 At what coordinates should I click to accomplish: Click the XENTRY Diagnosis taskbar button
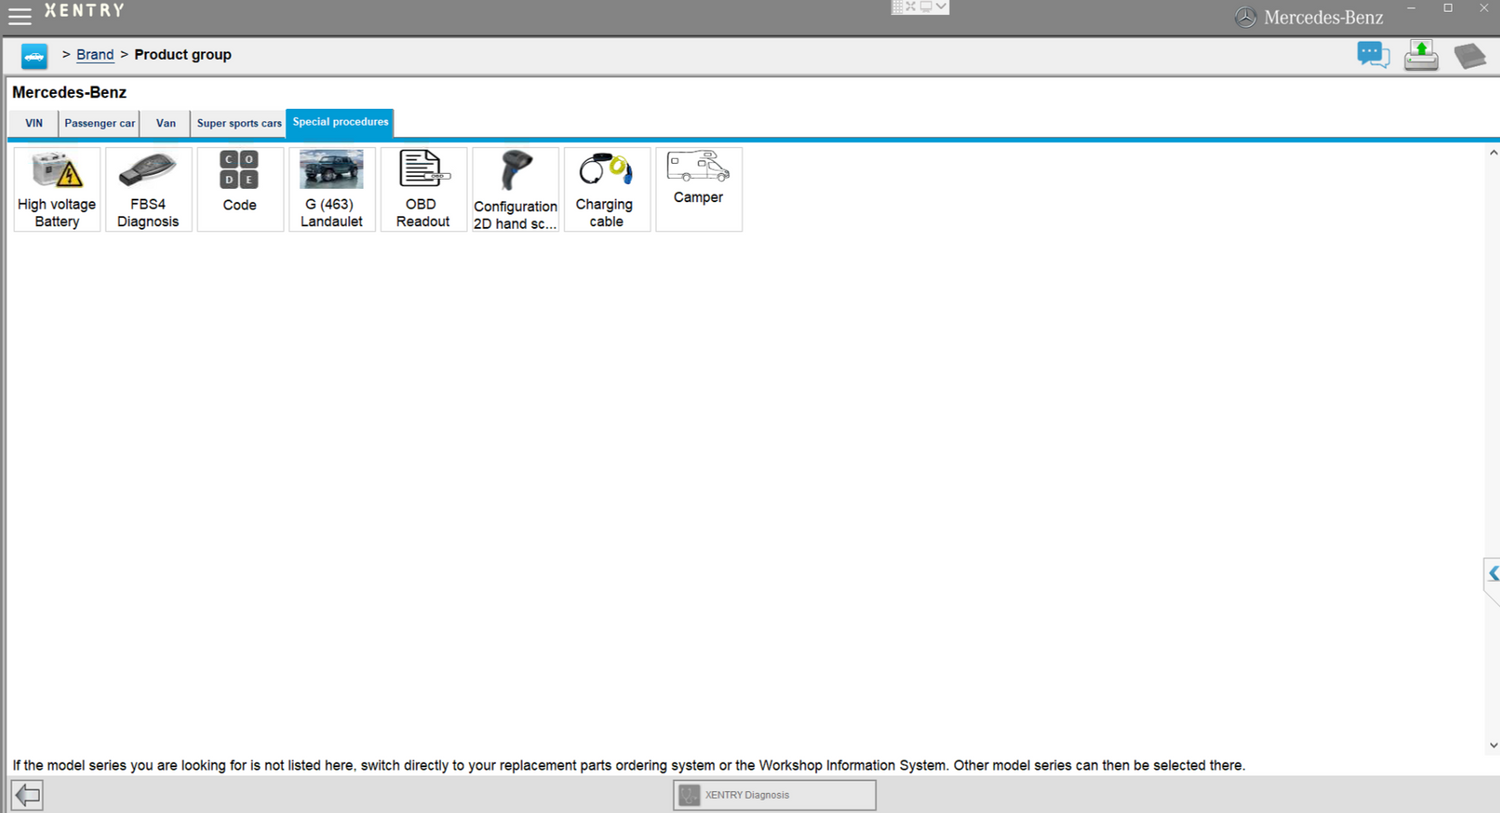[775, 795]
